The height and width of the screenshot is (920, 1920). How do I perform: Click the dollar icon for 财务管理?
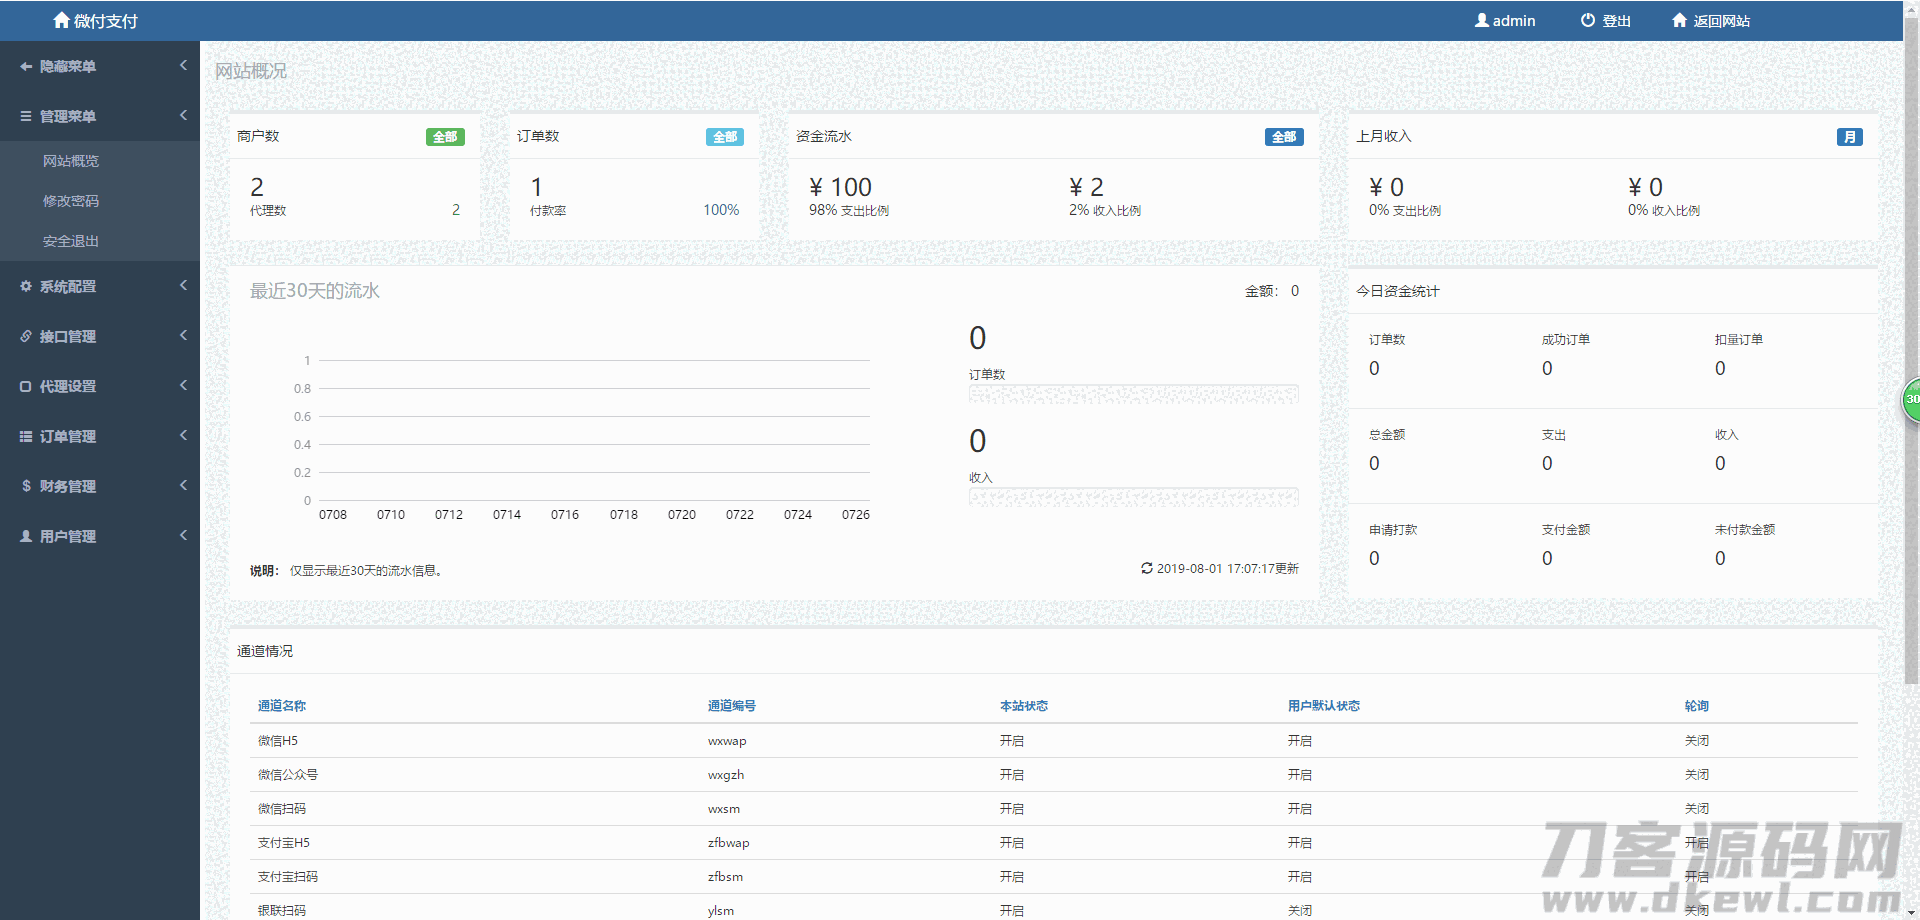(x=26, y=486)
